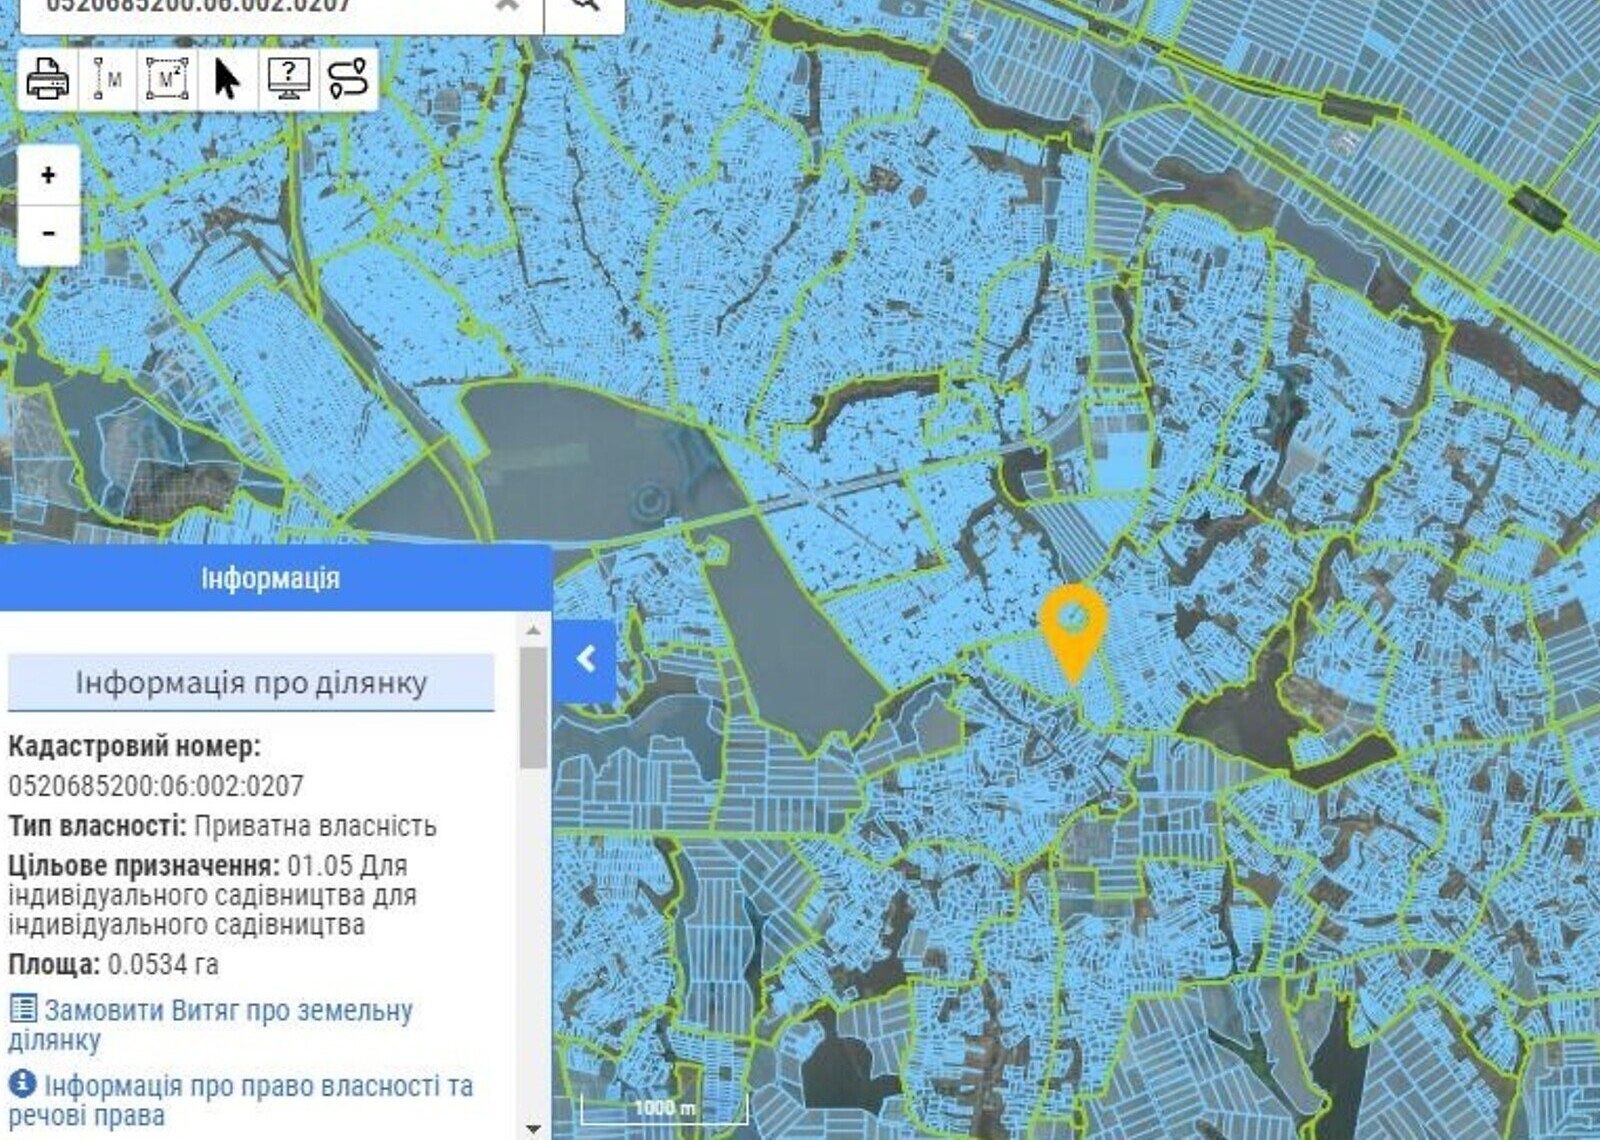Select the distance measurement tool
The image size is (1600, 1140).
point(108,79)
